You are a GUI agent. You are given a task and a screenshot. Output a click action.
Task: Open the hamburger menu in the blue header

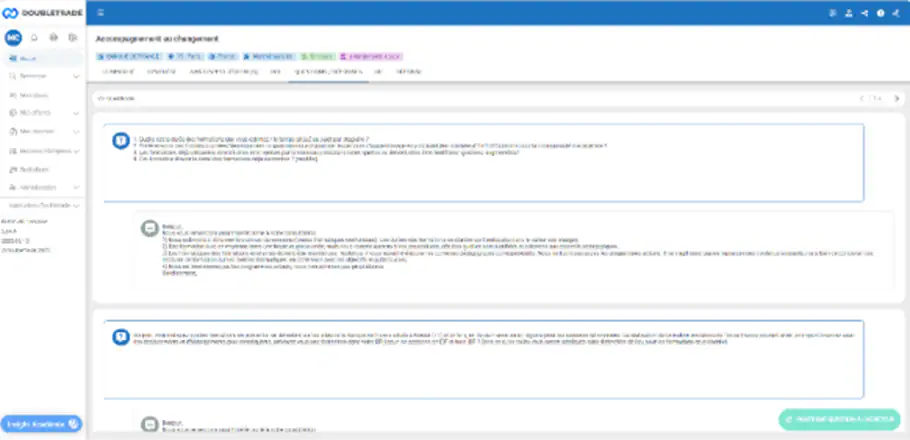click(x=100, y=13)
